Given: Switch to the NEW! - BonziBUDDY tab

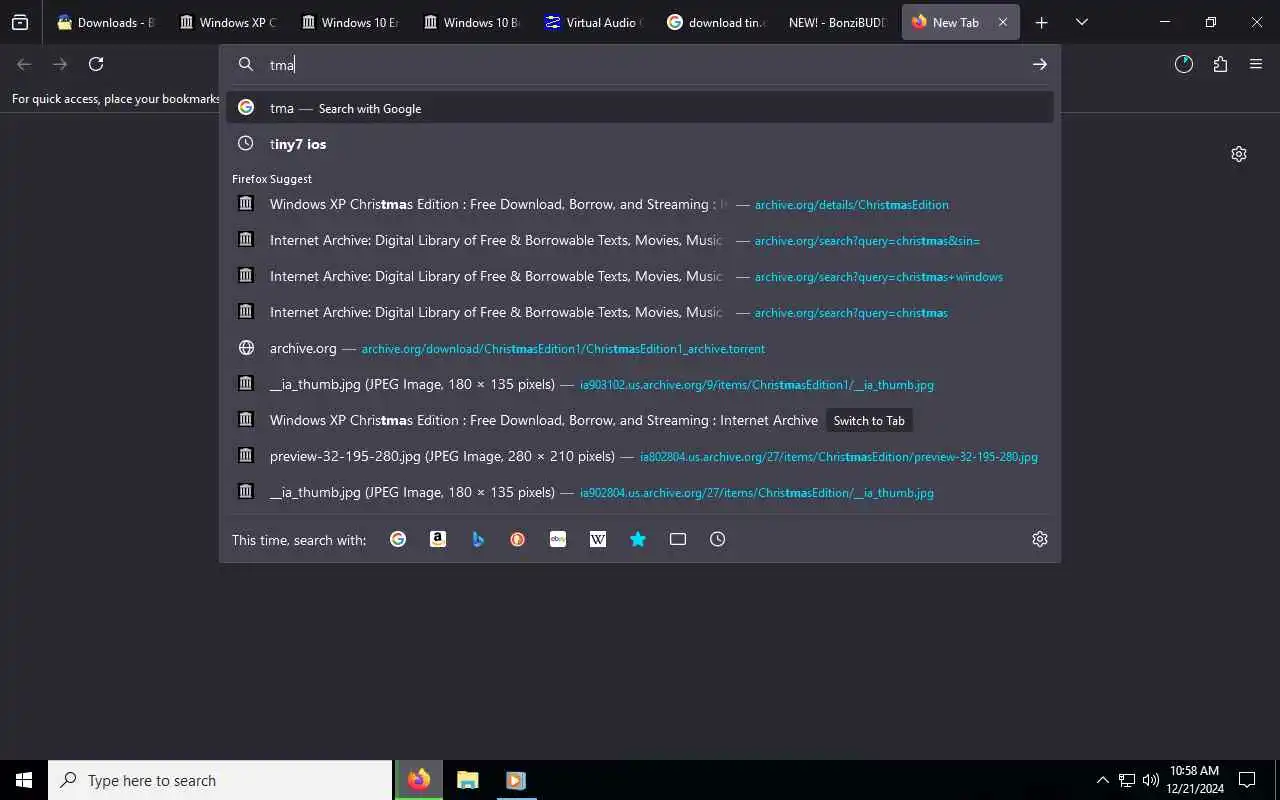Looking at the screenshot, I should 838,22.
